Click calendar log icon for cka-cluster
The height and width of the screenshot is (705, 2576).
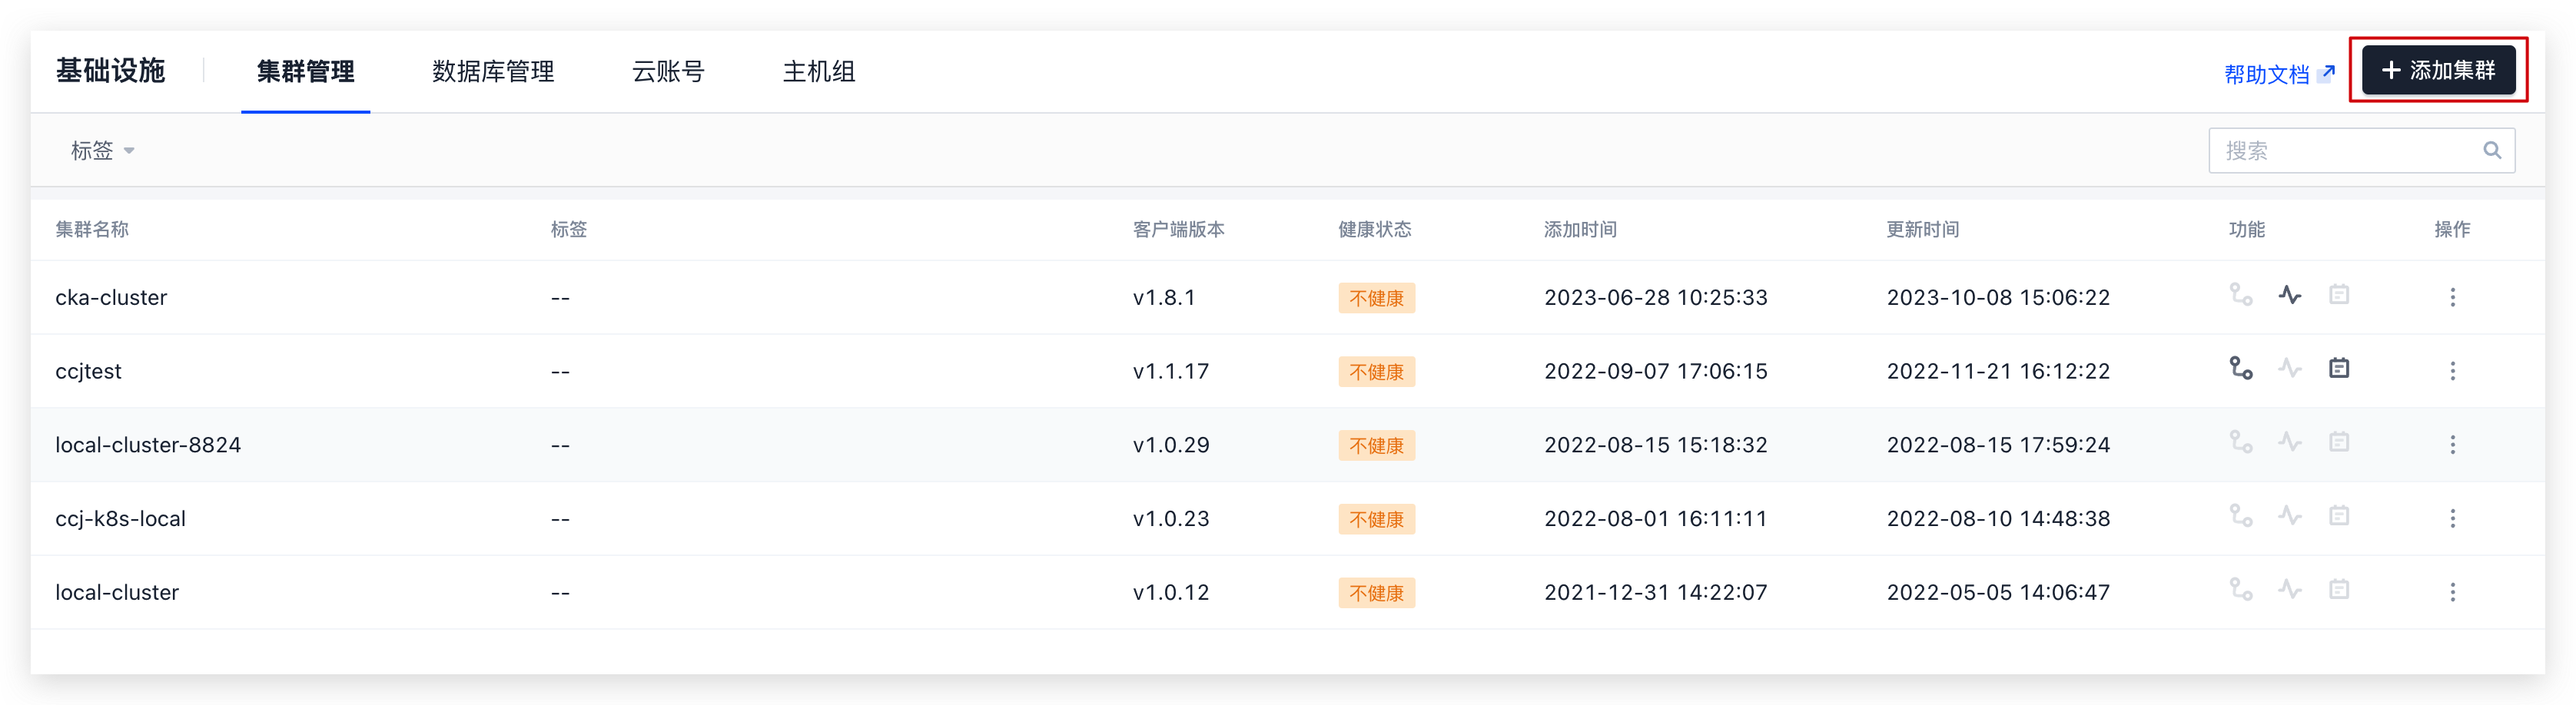coord(2339,295)
